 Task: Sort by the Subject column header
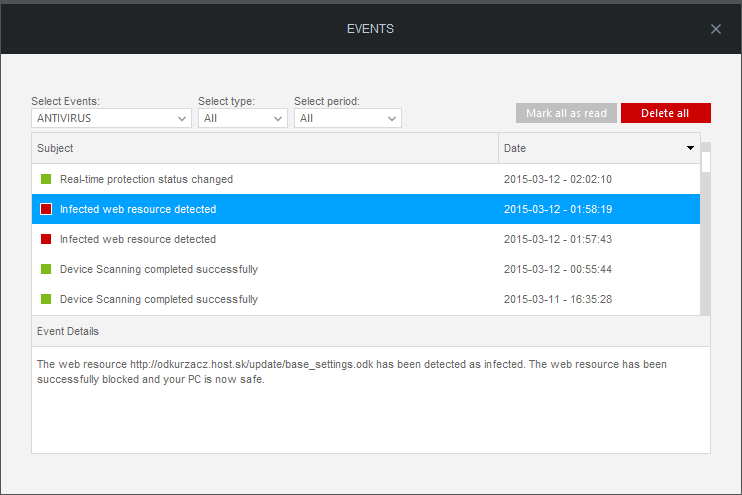tap(265, 148)
